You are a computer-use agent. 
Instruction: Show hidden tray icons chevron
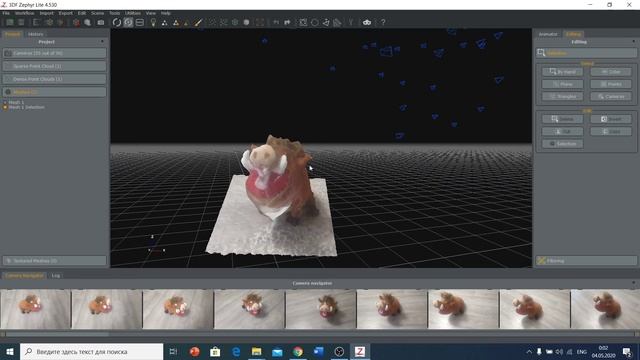click(529, 351)
